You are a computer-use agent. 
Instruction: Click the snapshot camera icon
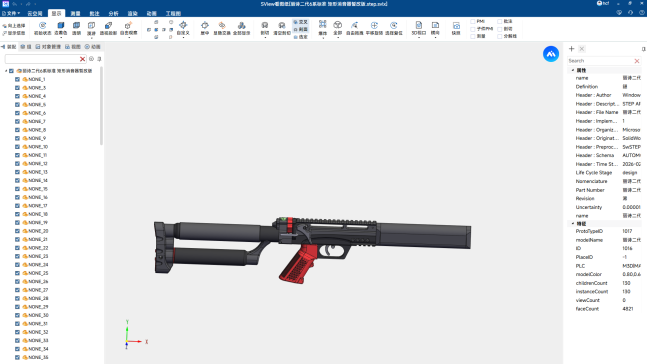tap(456, 26)
